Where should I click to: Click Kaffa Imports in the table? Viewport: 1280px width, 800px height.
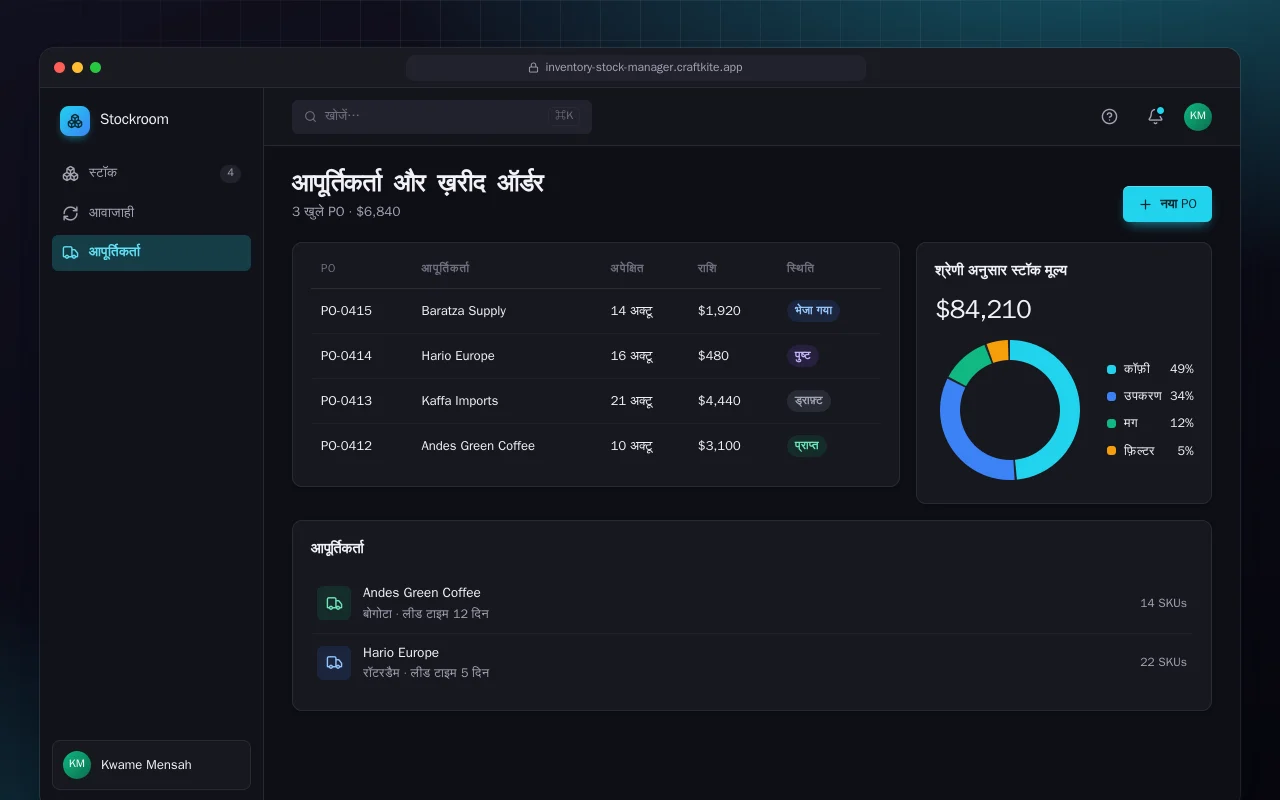[x=460, y=401]
